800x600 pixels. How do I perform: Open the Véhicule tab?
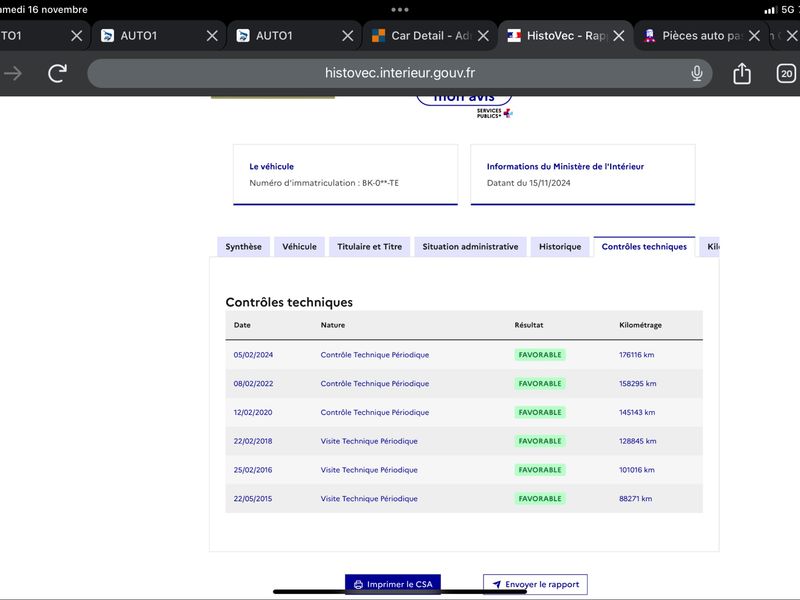click(x=299, y=247)
